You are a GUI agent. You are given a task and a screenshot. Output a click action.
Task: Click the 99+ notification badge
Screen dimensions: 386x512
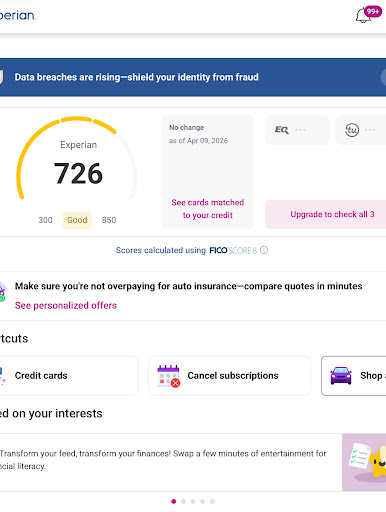click(373, 12)
